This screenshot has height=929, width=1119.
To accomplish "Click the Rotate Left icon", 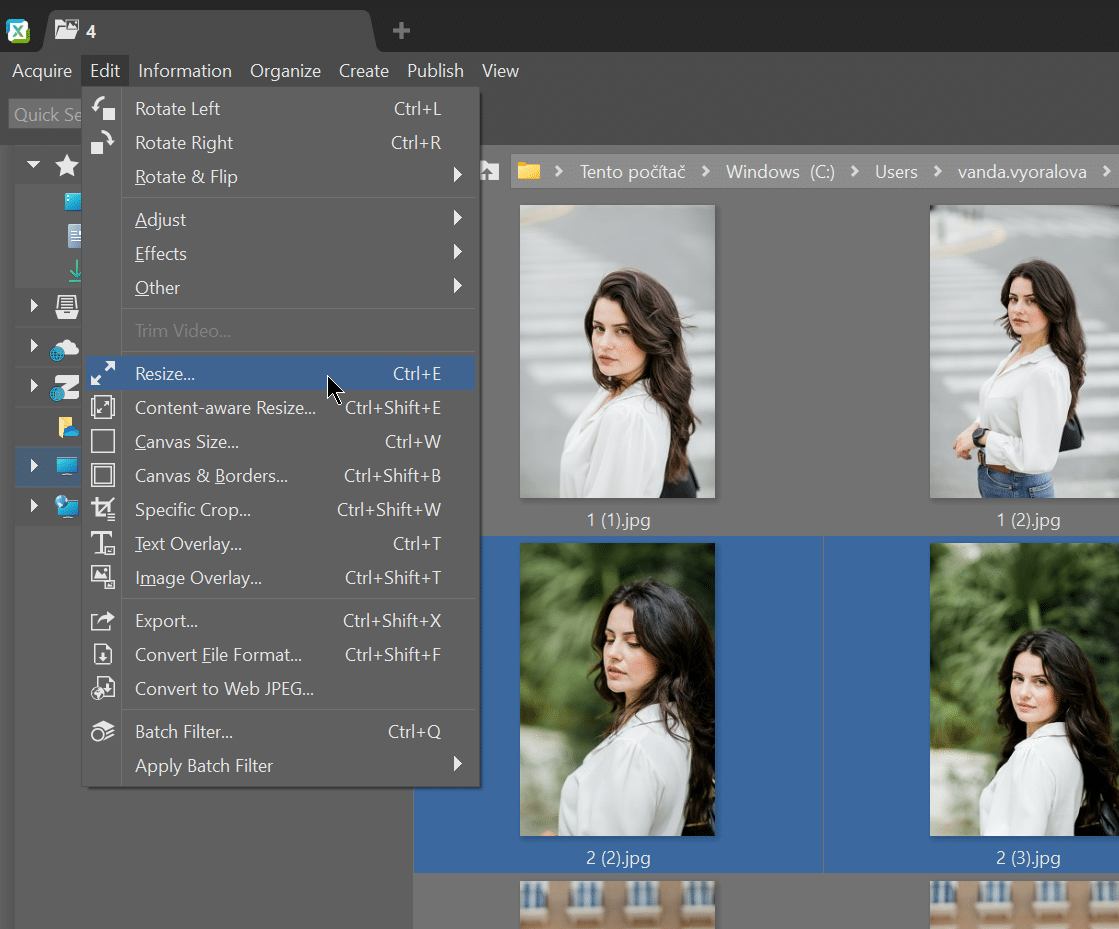I will point(103,109).
